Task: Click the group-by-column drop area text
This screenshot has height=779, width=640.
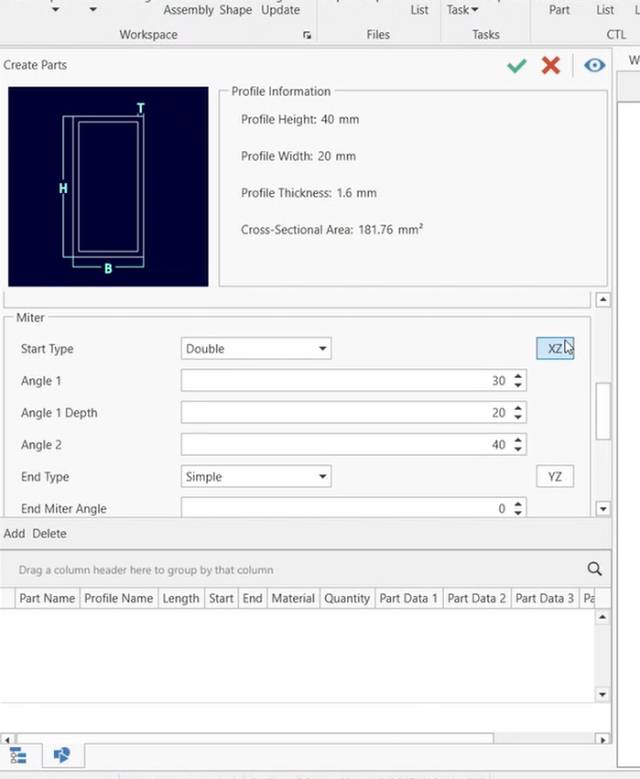Action: click(146, 570)
